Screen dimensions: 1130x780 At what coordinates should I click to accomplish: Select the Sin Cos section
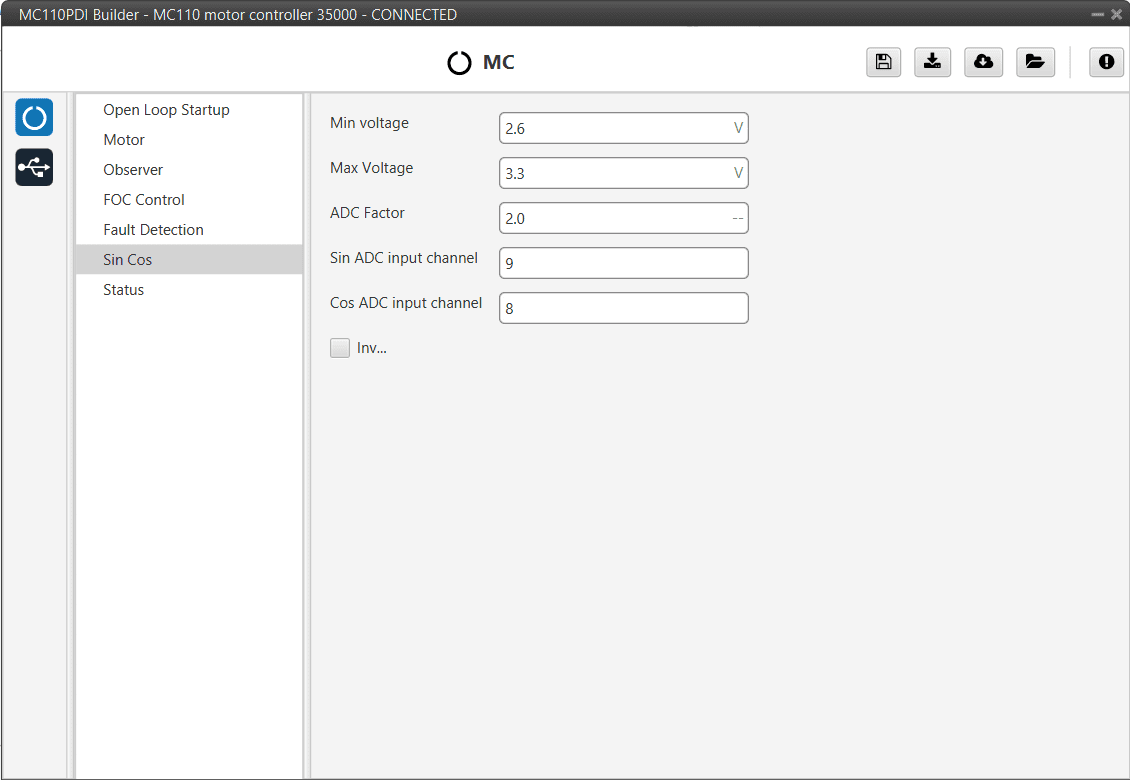click(189, 260)
